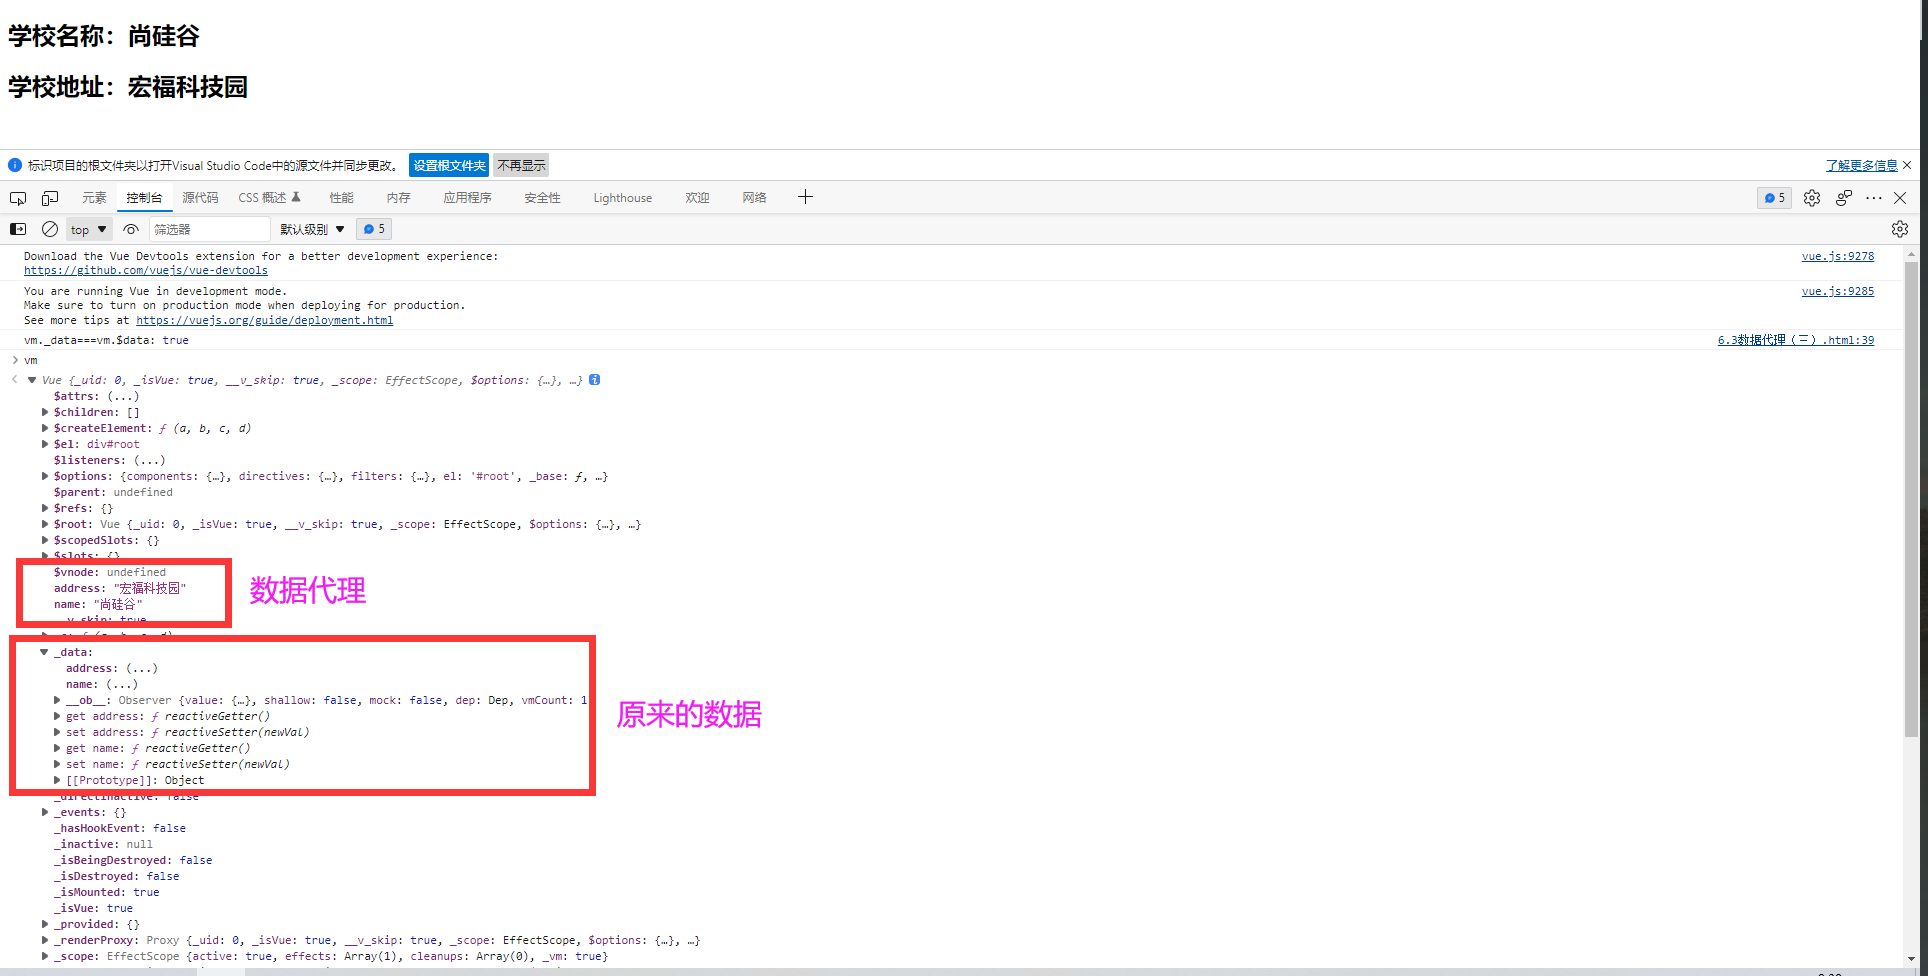This screenshot has width=1928, height=976.
Task: Open the console sidebar panel icon
Action: pyautogui.click(x=18, y=229)
